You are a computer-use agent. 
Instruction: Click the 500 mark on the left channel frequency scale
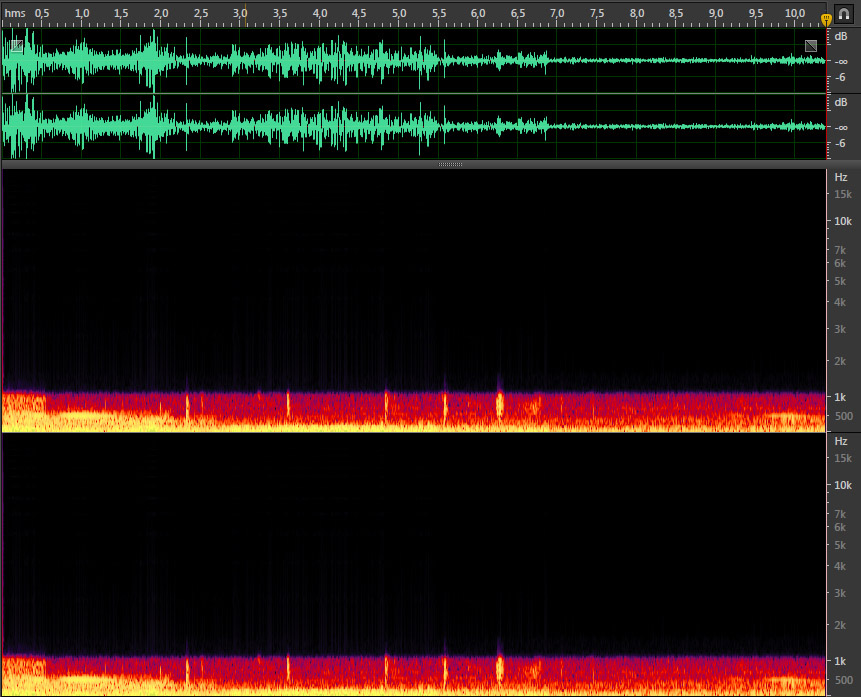[843, 416]
